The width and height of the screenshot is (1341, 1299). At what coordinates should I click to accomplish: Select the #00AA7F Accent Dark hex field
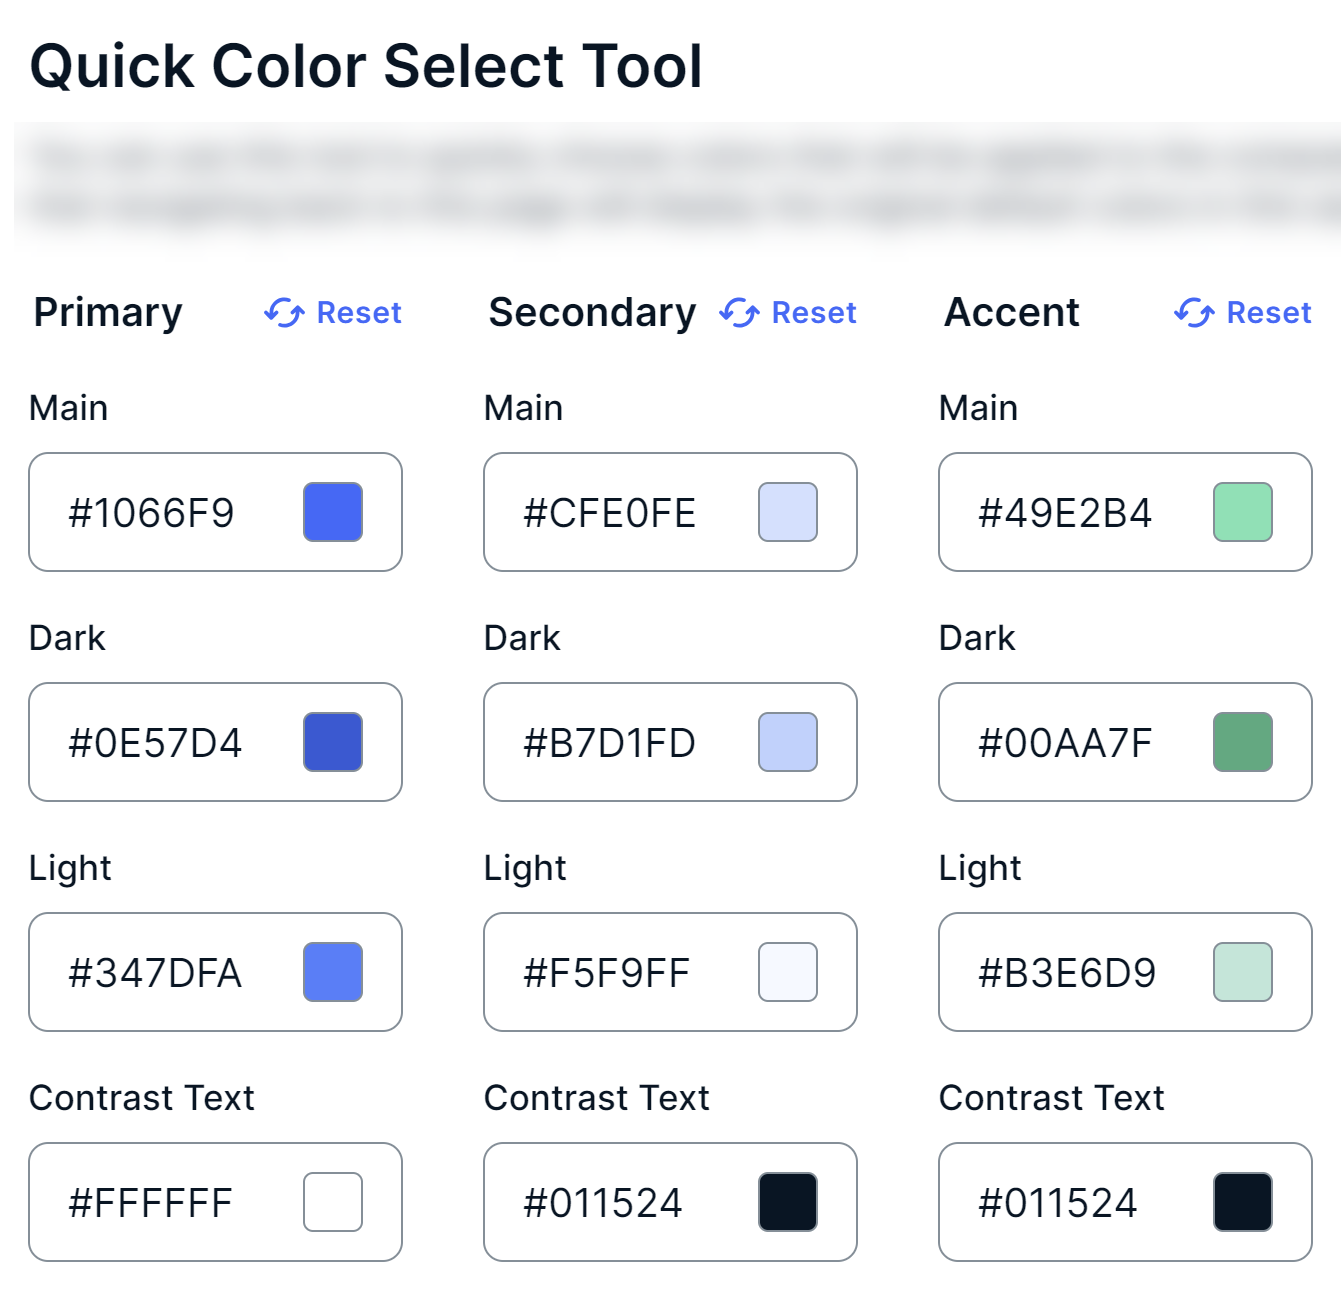pyautogui.click(x=1065, y=742)
